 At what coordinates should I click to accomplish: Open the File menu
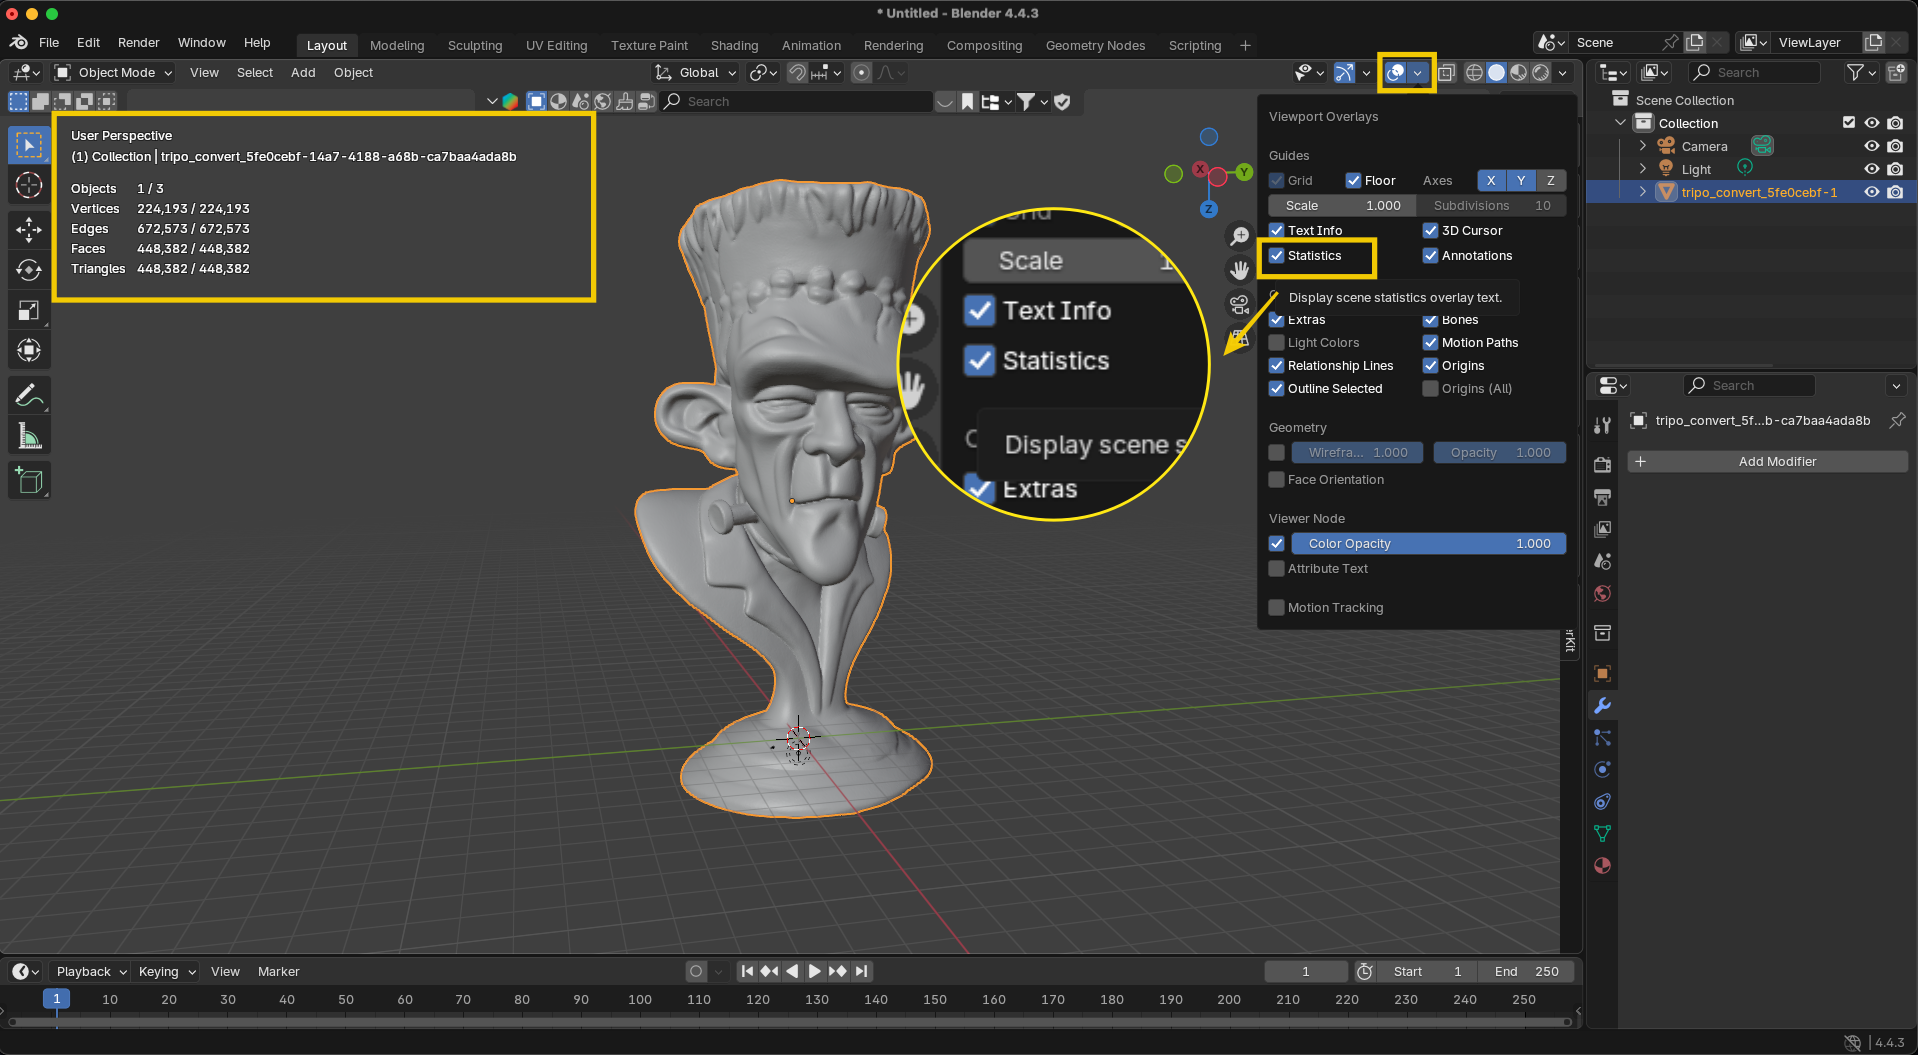[x=49, y=43]
